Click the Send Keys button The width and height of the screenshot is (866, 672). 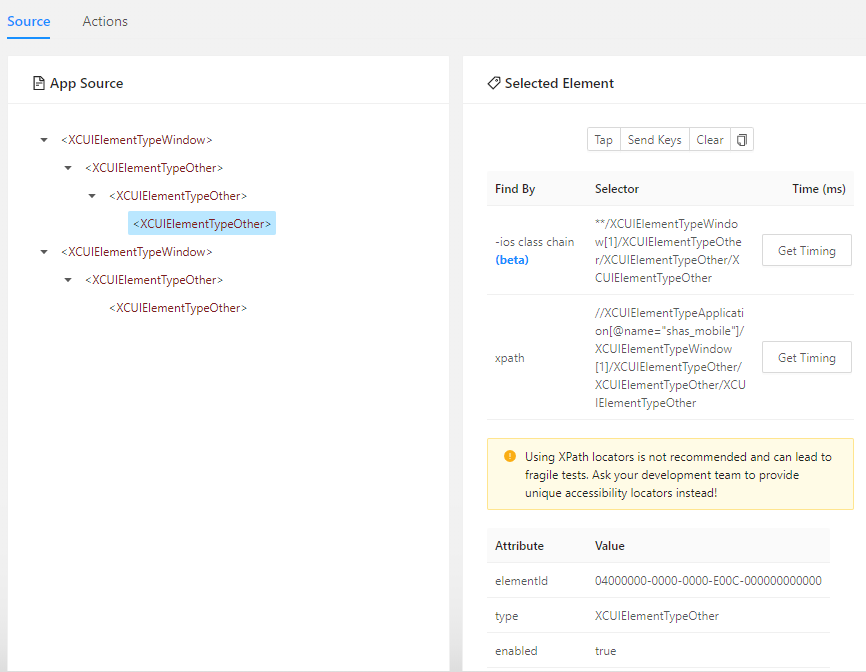point(654,140)
